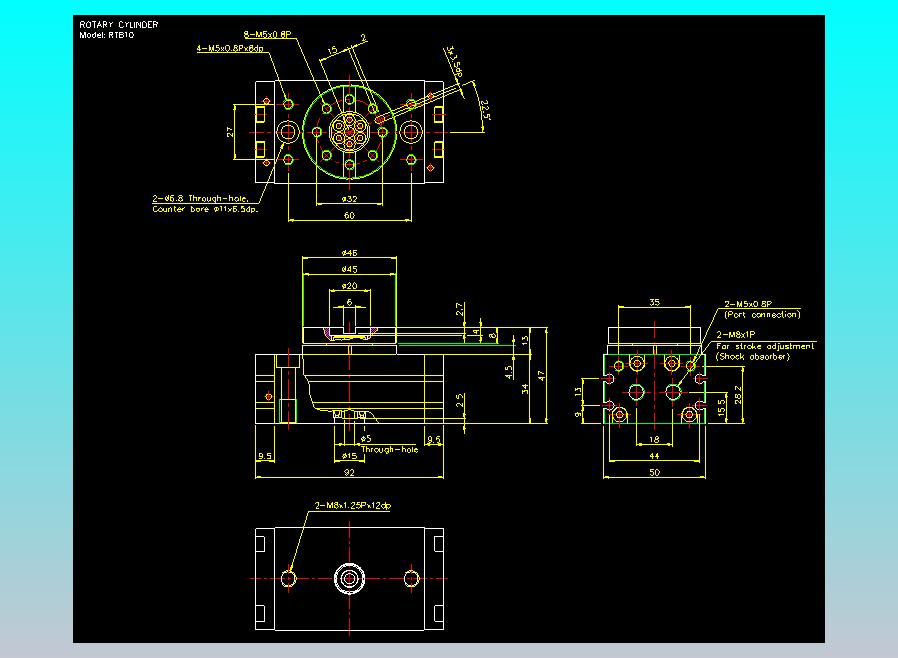Select the 35 width dimension on side view
Screen dimensions: 898x658
point(655,302)
